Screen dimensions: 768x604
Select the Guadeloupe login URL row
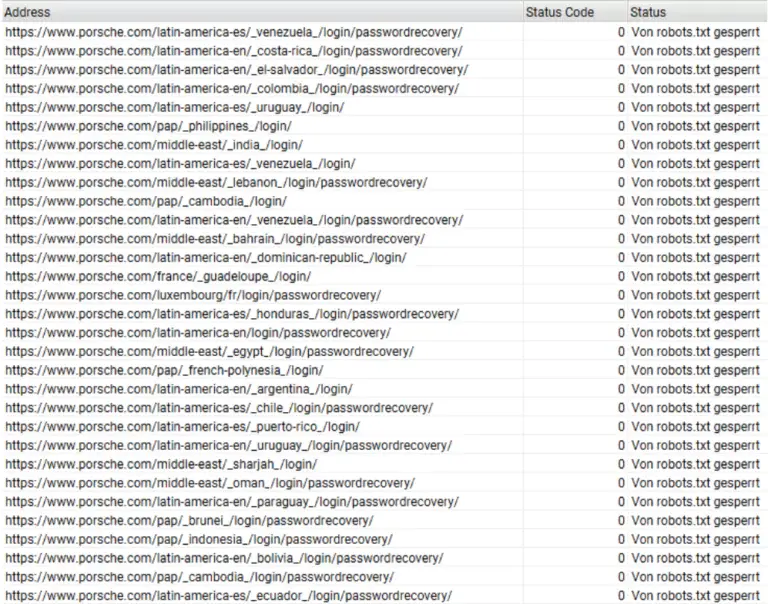(158, 276)
